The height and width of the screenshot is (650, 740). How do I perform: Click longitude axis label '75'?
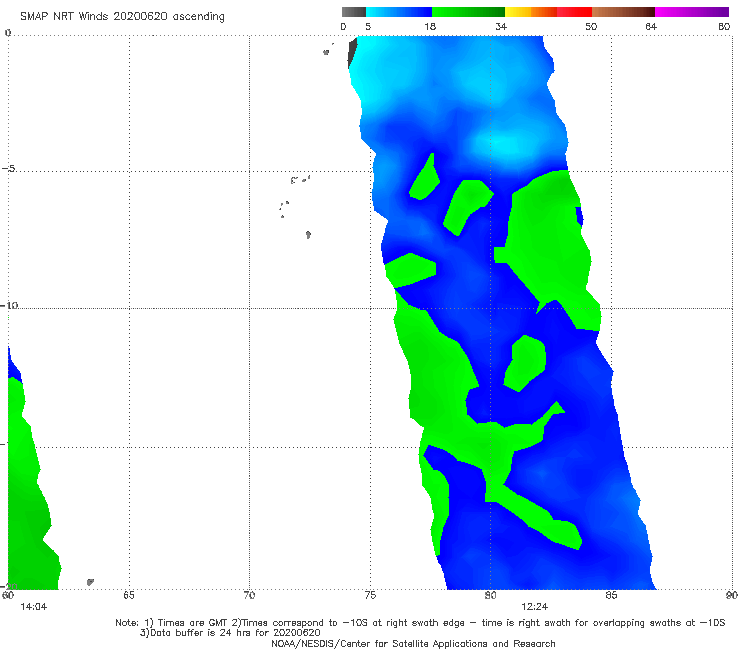(370, 595)
